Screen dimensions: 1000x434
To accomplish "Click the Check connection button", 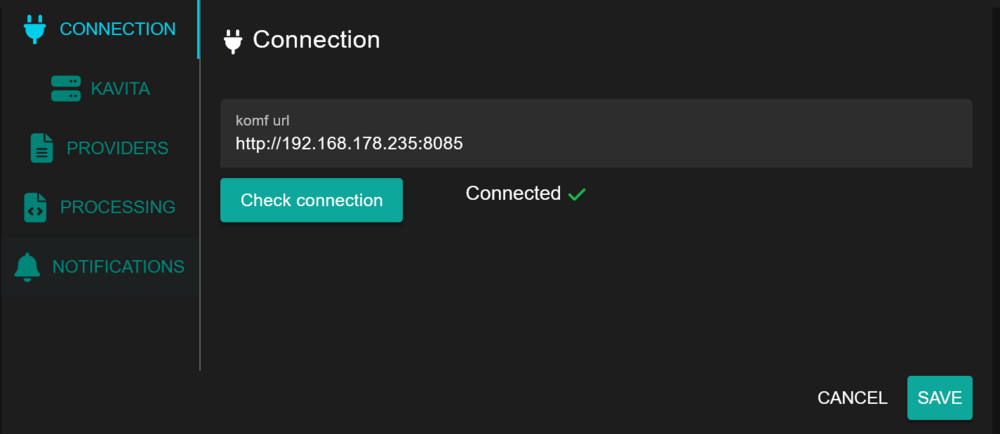I will coord(311,200).
